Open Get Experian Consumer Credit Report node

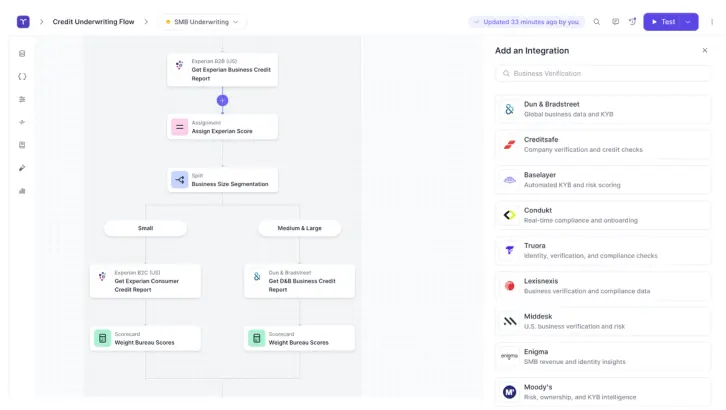(145, 281)
